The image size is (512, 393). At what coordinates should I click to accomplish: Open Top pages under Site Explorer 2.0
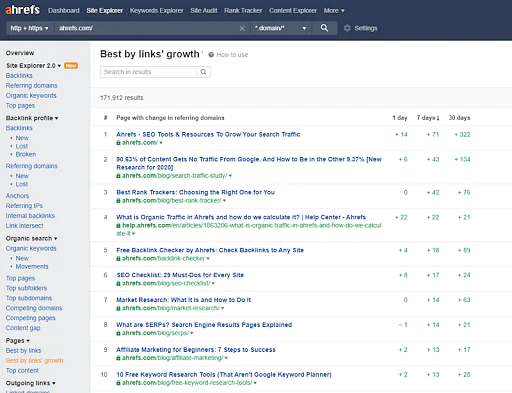[x=20, y=106]
